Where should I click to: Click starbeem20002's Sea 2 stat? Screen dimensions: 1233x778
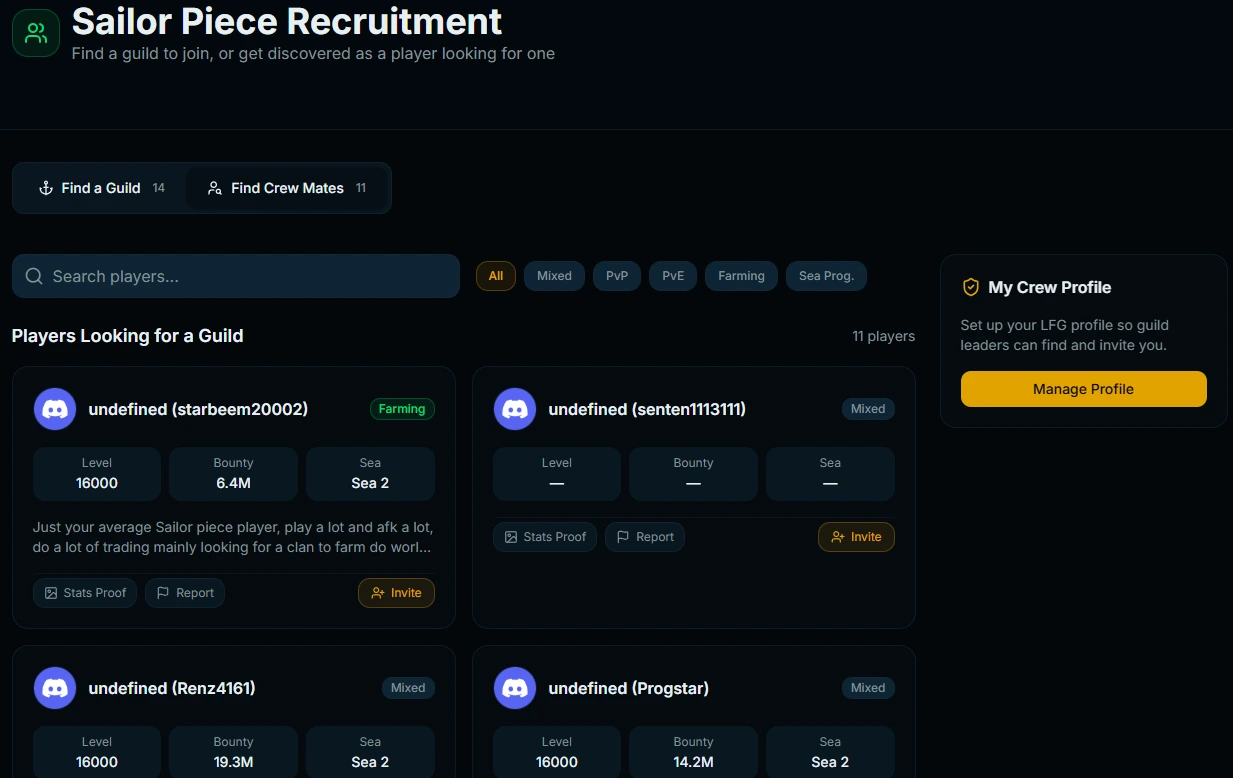370,474
